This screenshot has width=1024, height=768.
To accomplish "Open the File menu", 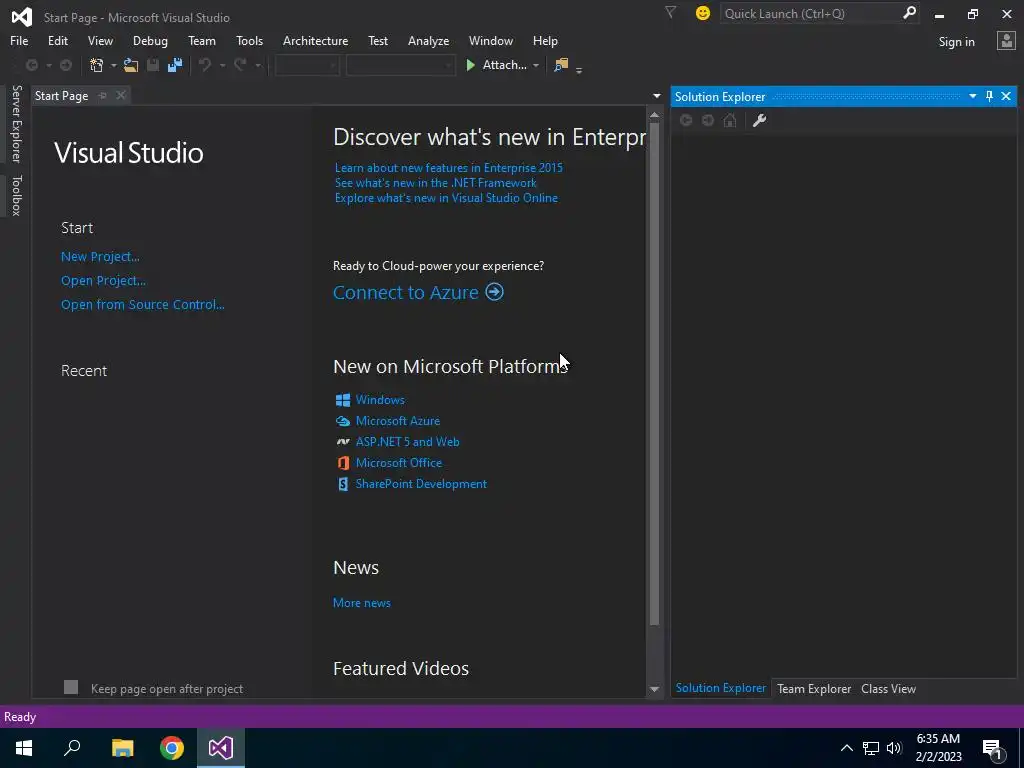I will 19,40.
